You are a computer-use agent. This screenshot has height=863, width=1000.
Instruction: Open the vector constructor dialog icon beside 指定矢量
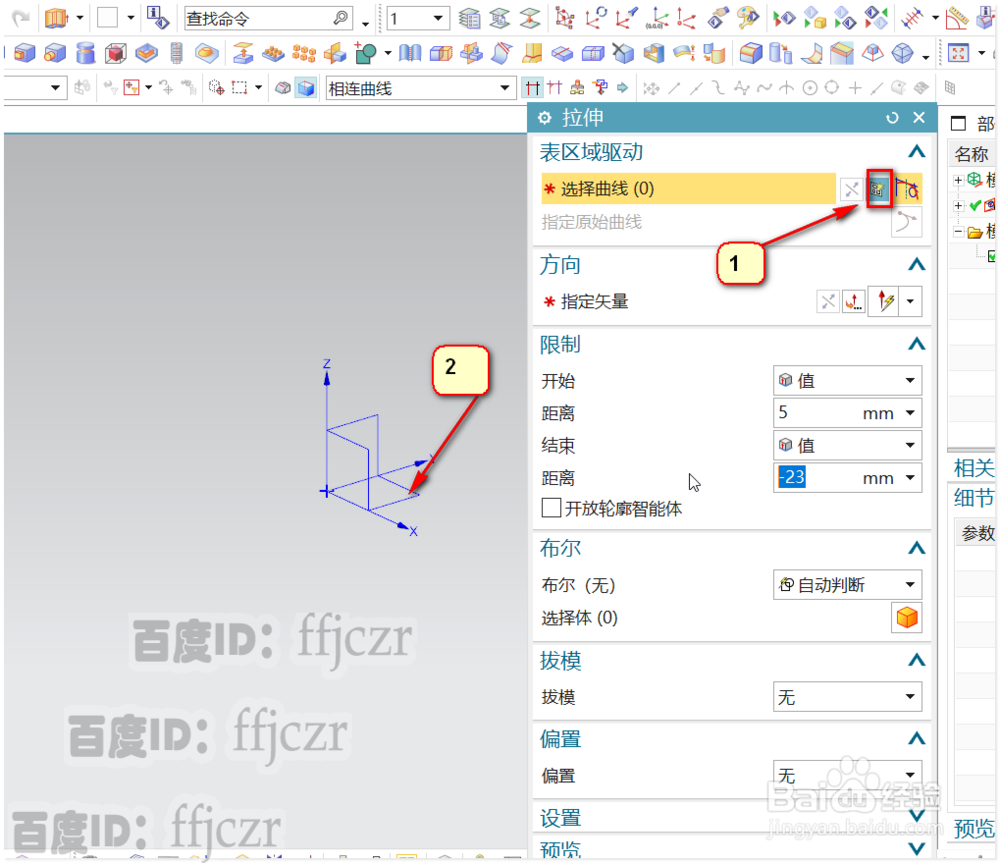855,300
